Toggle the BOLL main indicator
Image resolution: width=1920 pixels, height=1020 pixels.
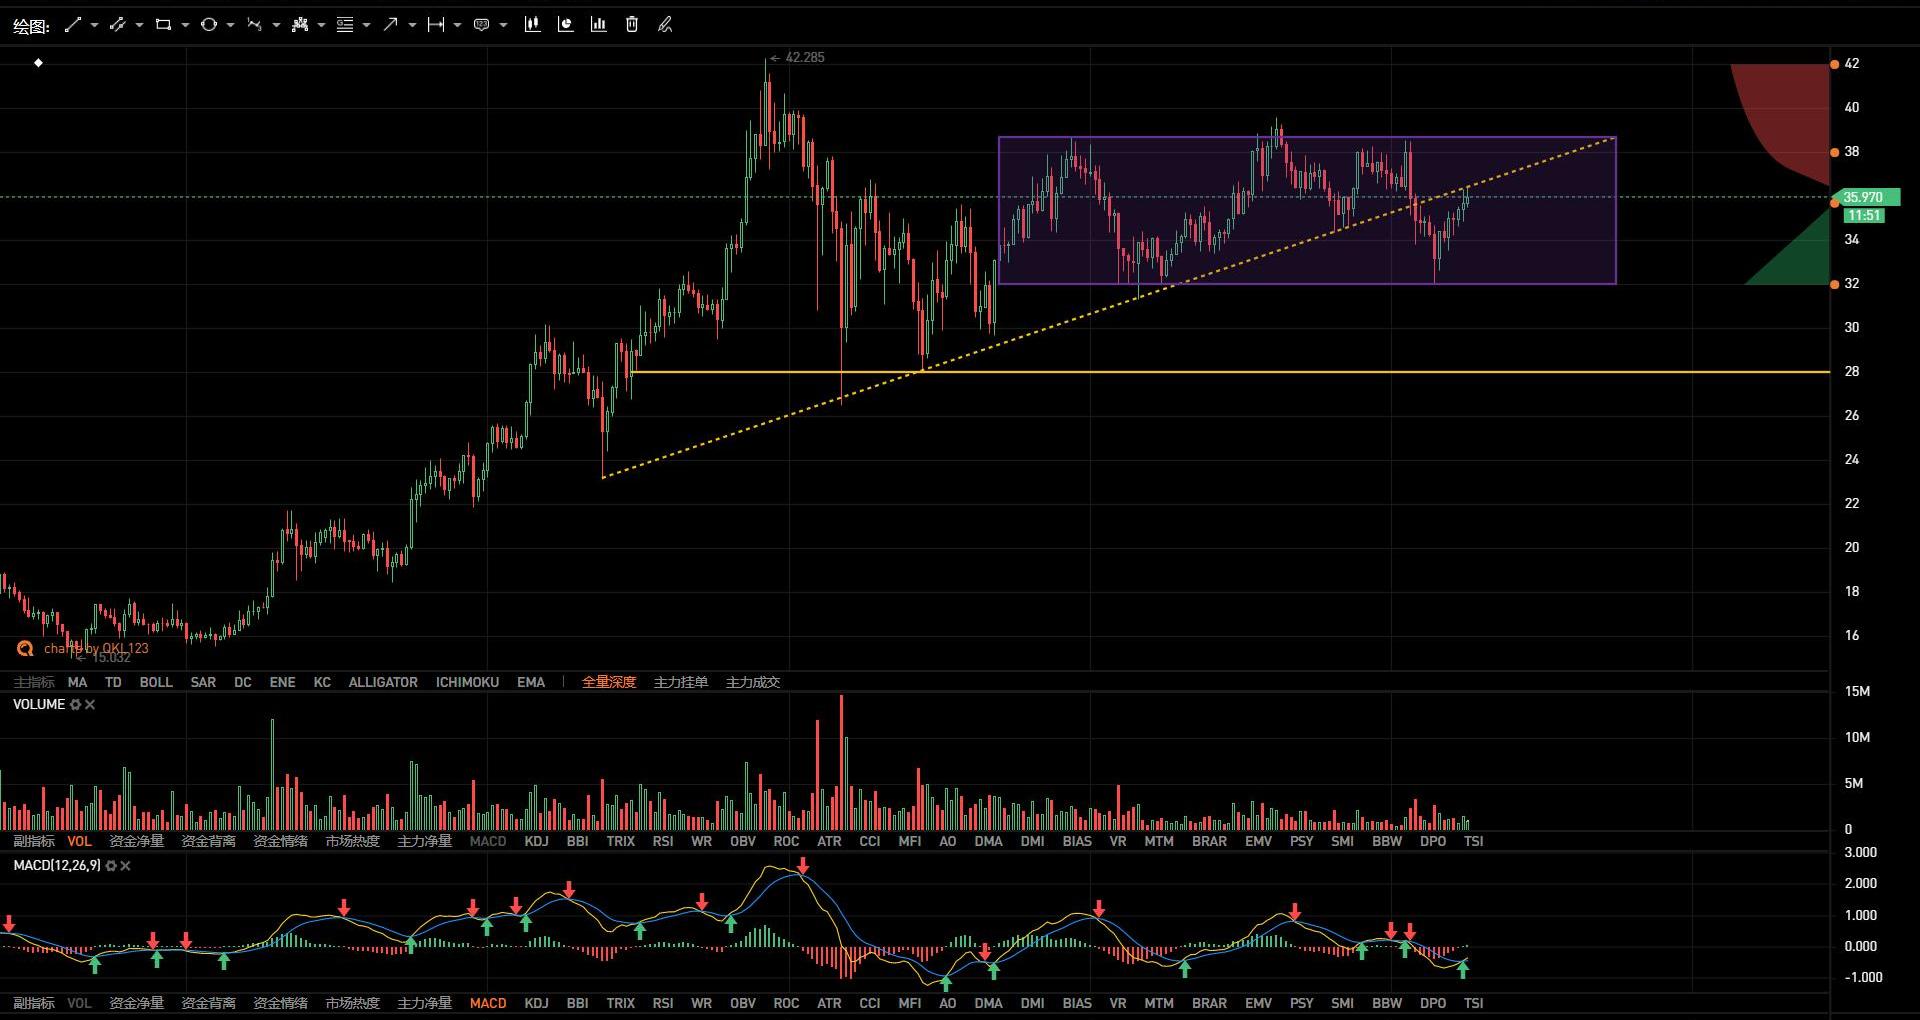(156, 682)
